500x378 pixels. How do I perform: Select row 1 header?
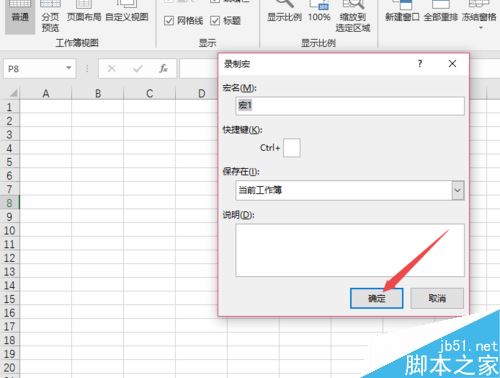tap(10, 107)
